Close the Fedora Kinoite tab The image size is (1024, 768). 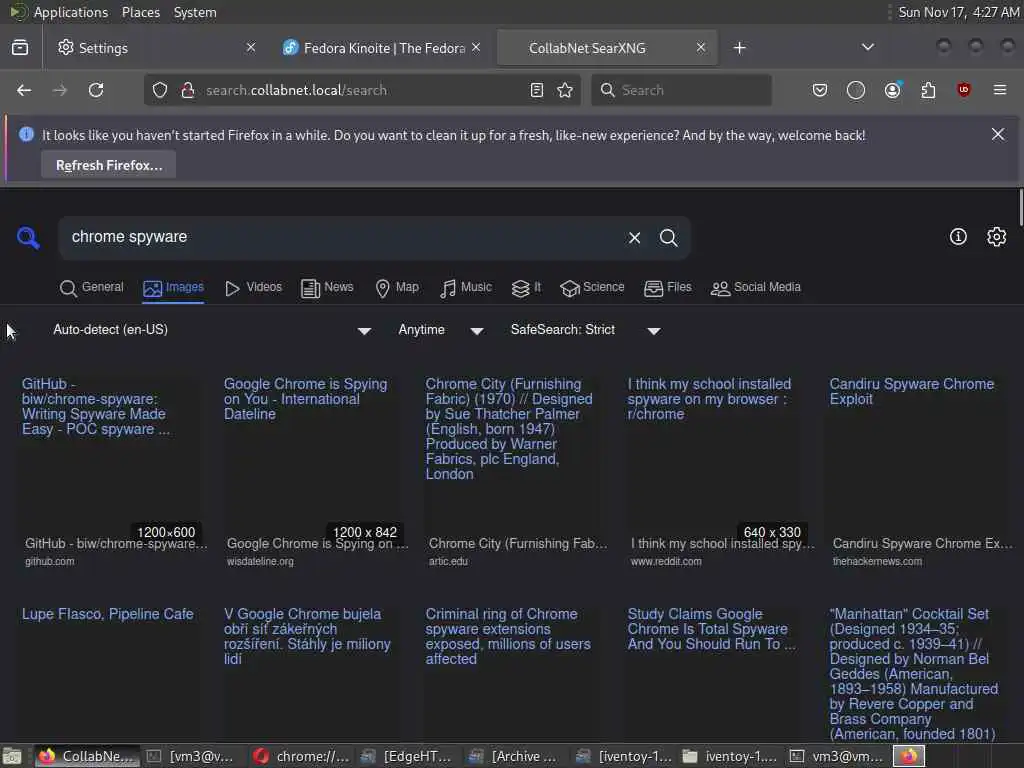[476, 48]
